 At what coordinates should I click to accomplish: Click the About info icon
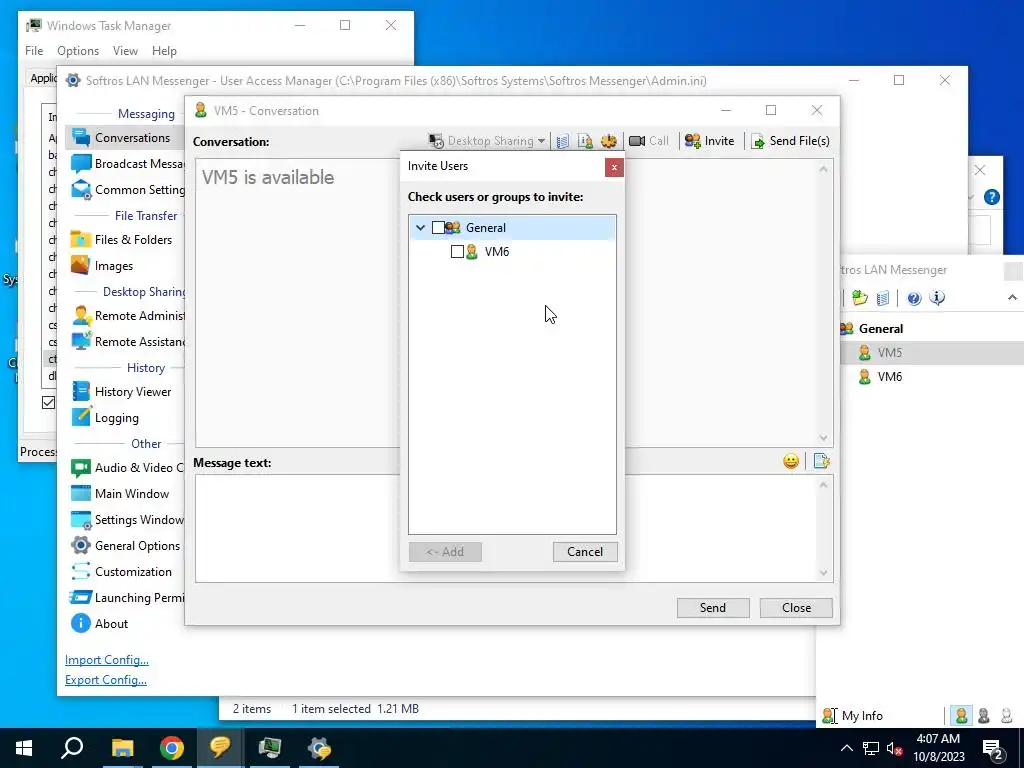tap(81, 624)
